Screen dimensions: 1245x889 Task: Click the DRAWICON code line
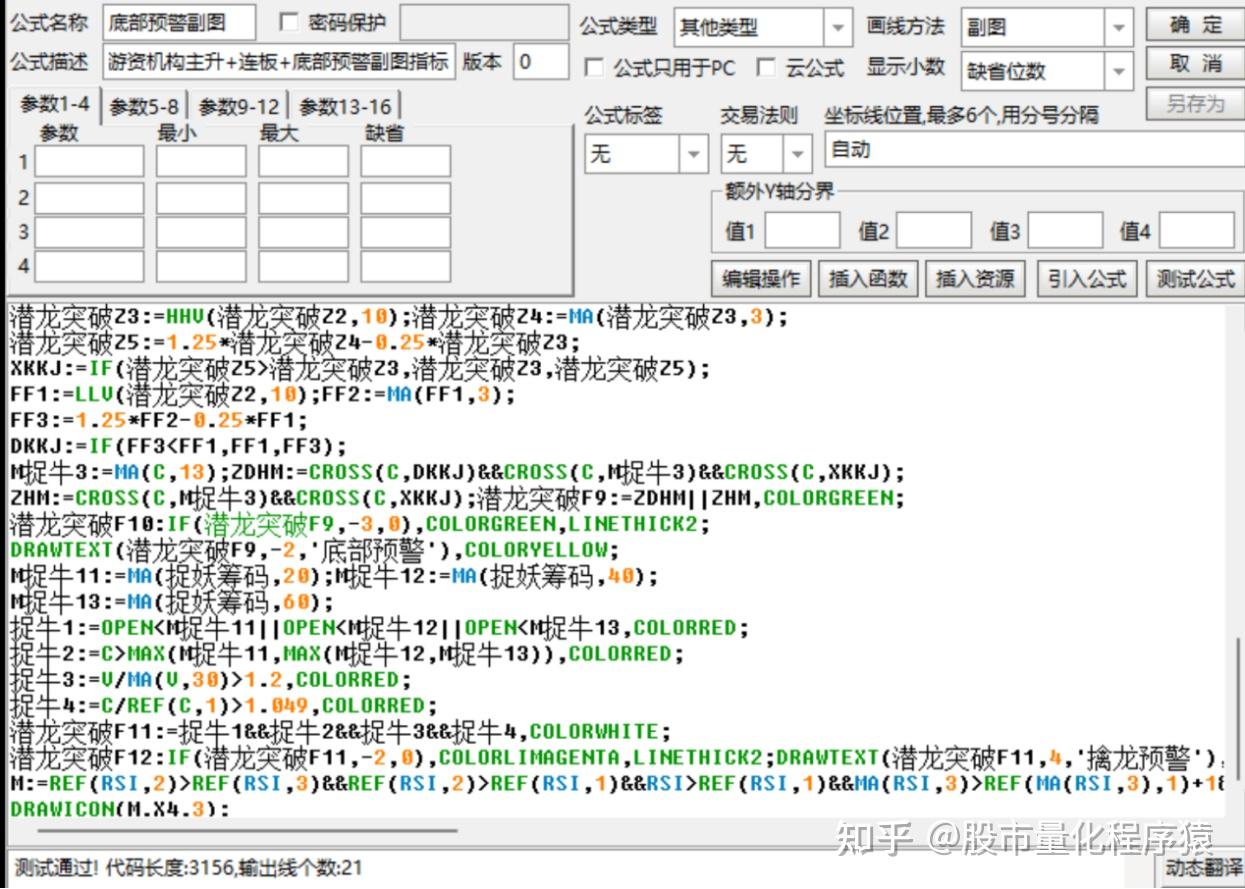pos(119,808)
